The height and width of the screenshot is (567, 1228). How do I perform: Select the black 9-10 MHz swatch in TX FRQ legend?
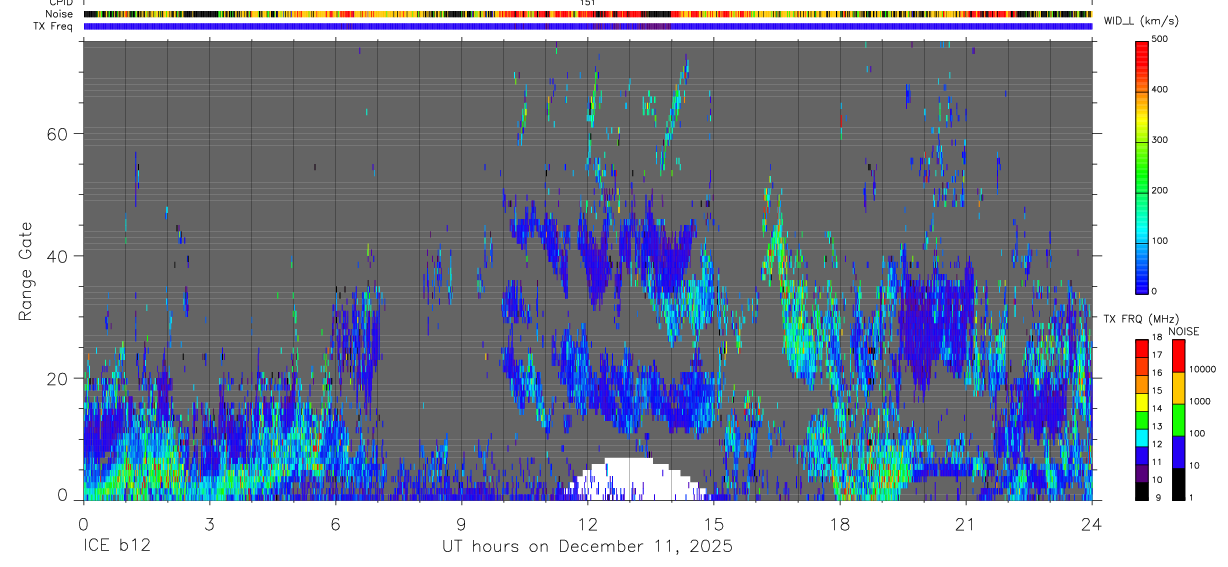[x=1142, y=489]
